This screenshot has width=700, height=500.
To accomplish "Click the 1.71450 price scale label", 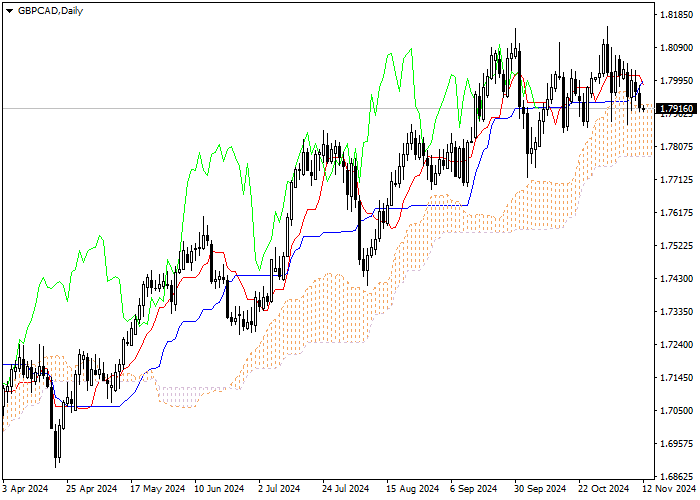I will click(676, 378).
